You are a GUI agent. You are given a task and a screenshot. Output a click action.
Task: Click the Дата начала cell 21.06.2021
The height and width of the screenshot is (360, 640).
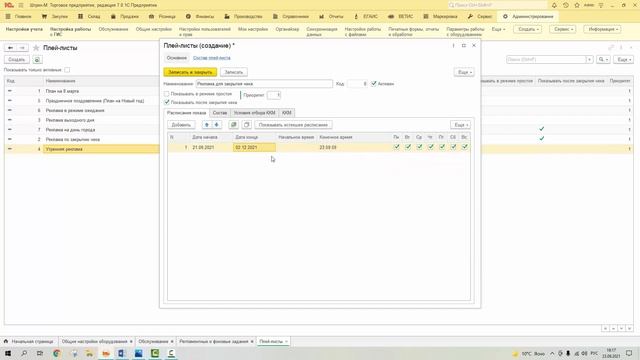pyautogui.click(x=211, y=147)
